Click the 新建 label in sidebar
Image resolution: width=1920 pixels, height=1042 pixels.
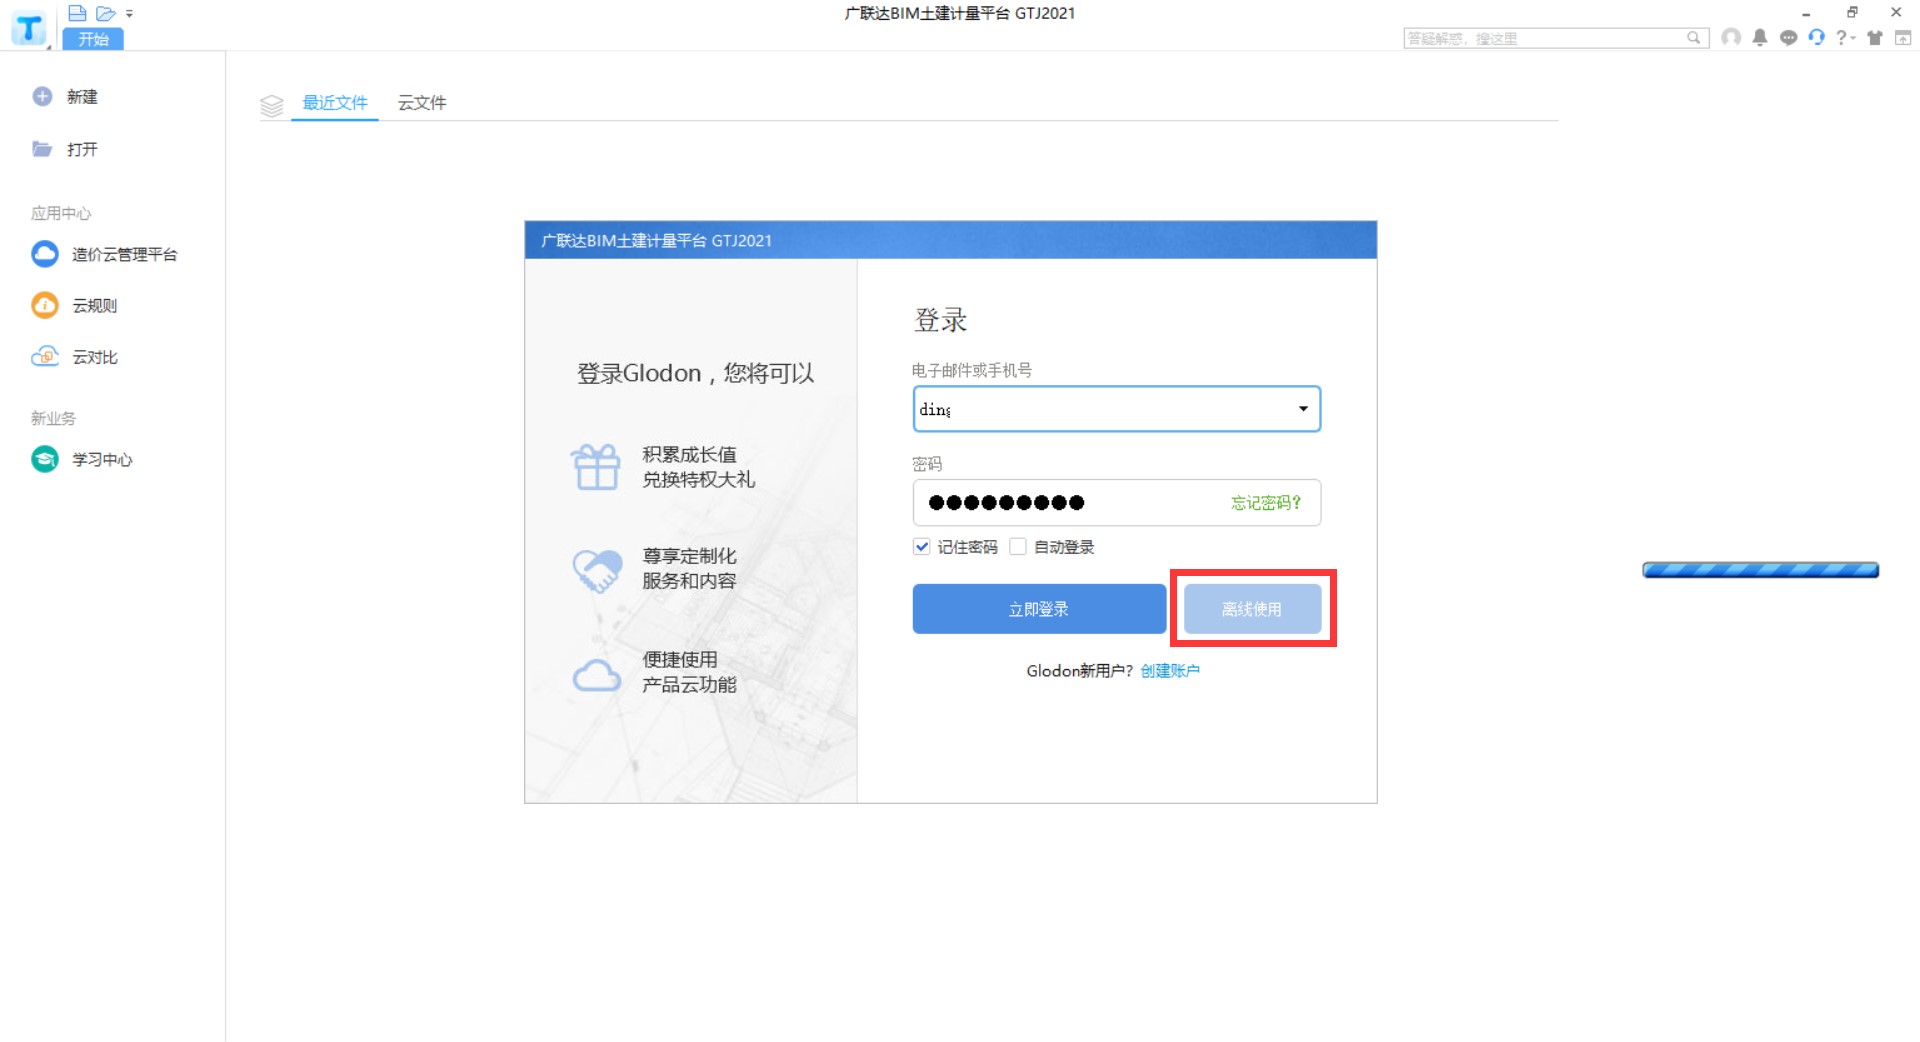[82, 97]
